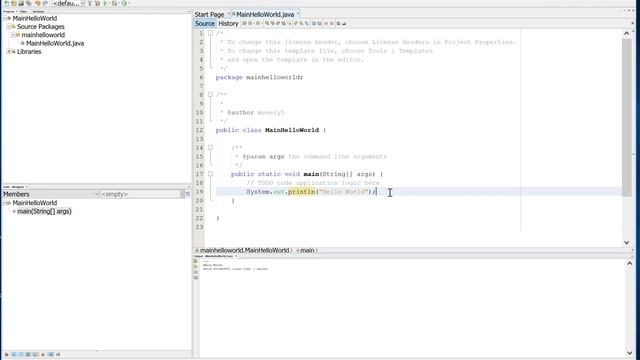Click the Re-run icon in the Output panel
The height and width of the screenshot is (360, 640).
pyautogui.click(x=196, y=261)
